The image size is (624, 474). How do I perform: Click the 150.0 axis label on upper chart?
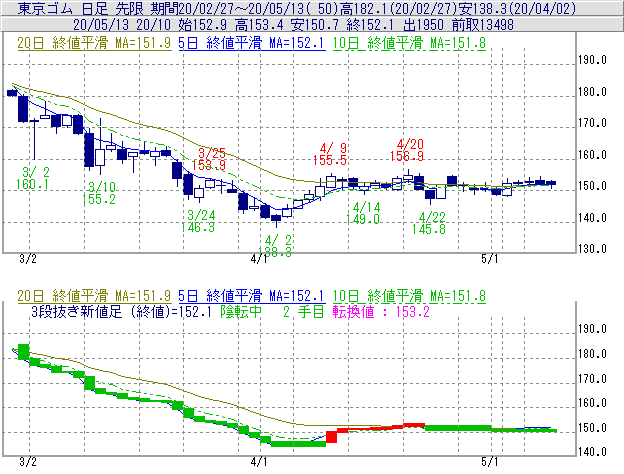pyautogui.click(x=592, y=186)
